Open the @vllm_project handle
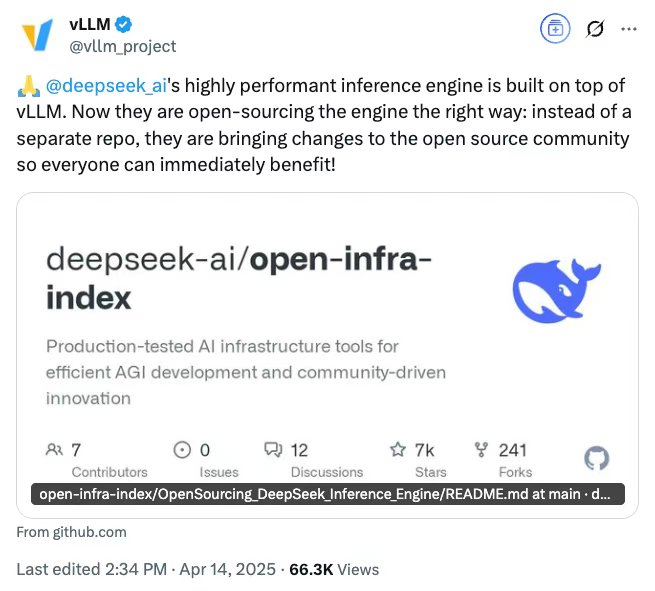 click(x=123, y=46)
